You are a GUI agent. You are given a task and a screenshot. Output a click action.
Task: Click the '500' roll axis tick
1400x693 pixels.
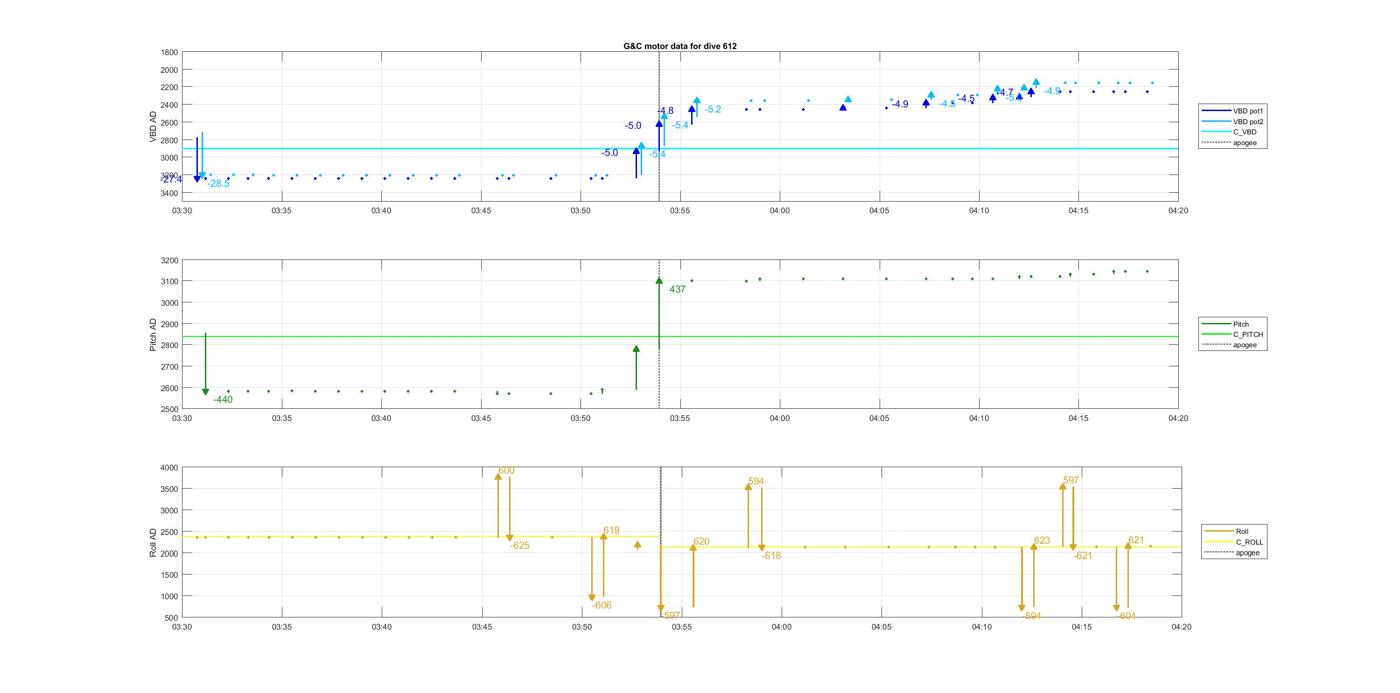[172, 618]
